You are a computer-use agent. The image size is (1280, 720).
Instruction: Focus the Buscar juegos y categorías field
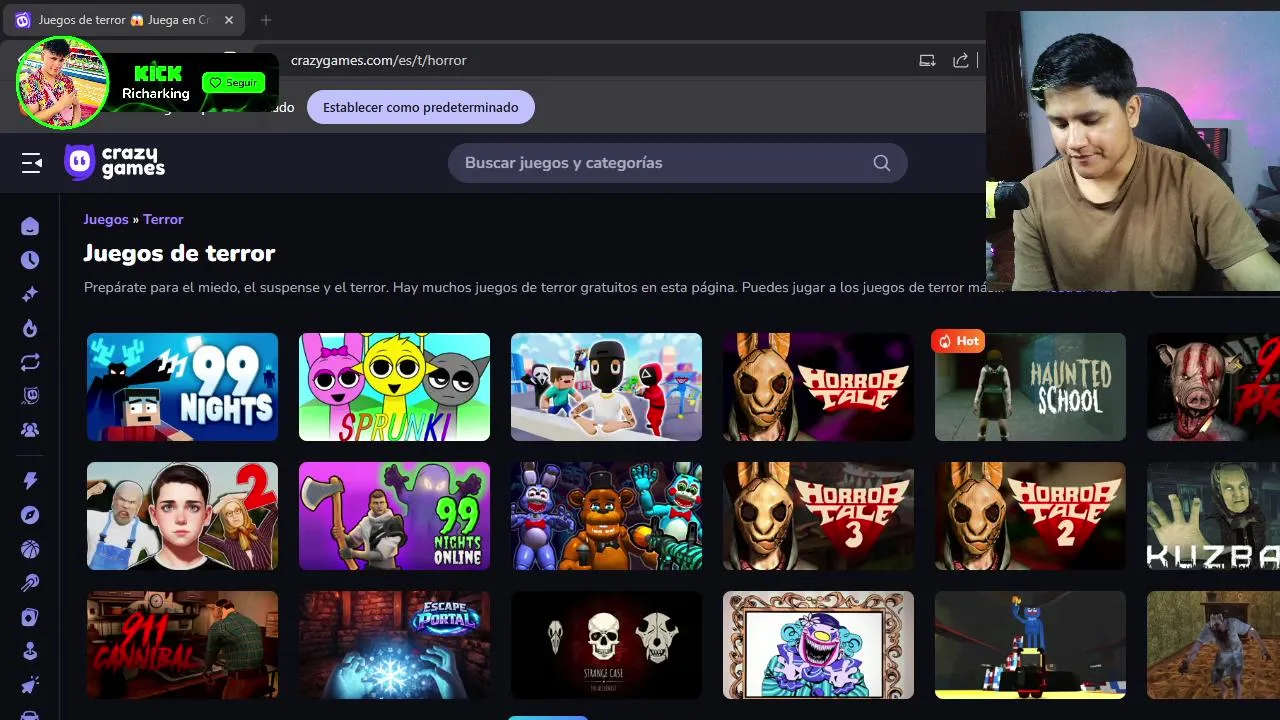(677, 163)
